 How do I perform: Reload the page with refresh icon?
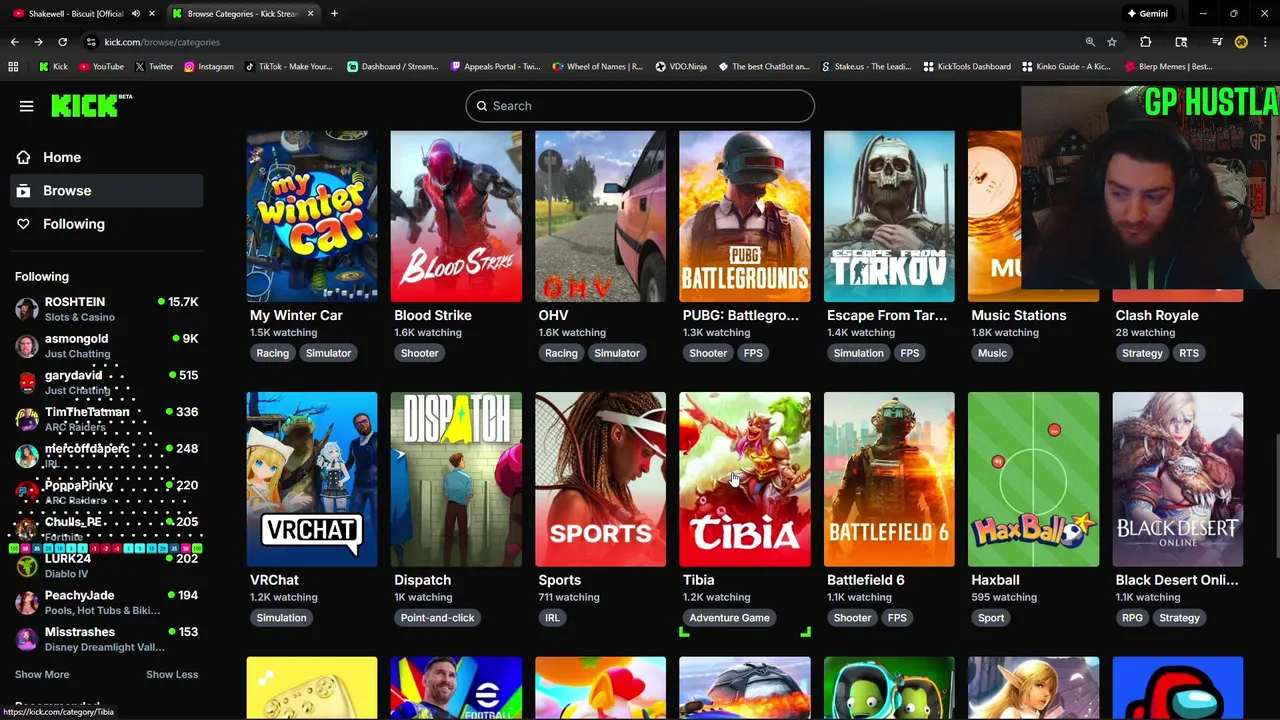pyautogui.click(x=62, y=42)
